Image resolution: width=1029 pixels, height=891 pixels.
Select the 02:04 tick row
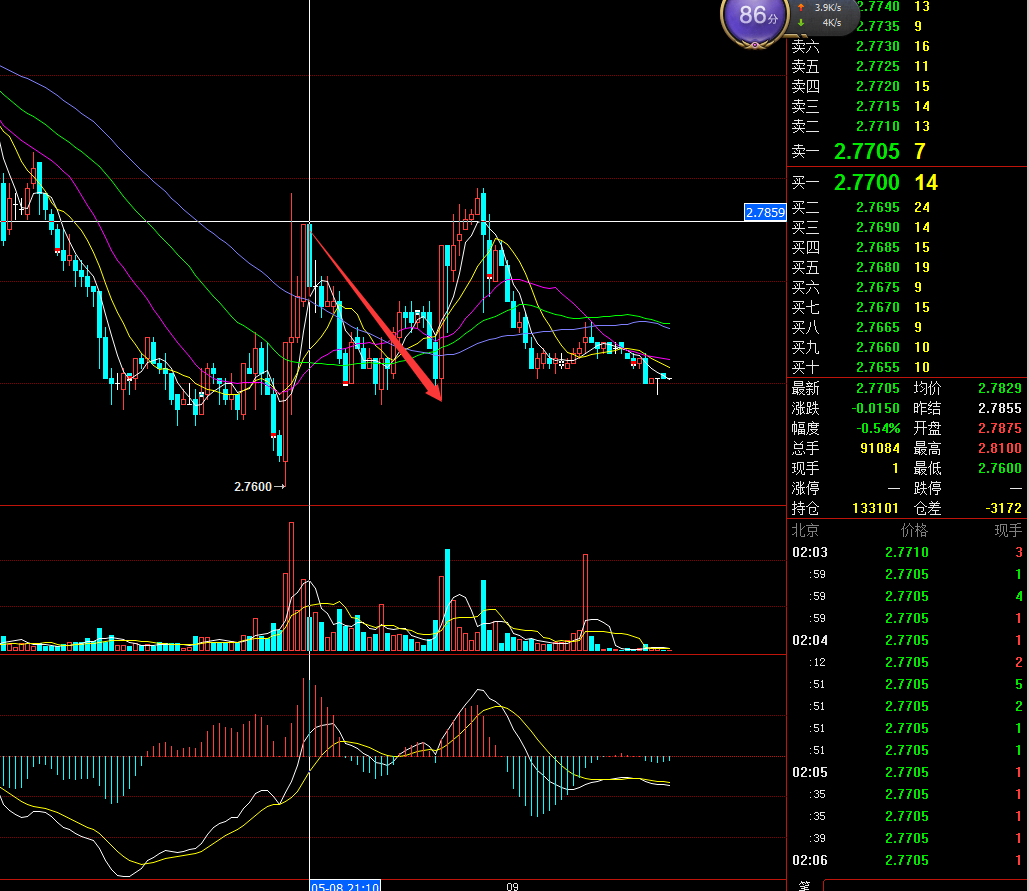[x=907, y=640]
